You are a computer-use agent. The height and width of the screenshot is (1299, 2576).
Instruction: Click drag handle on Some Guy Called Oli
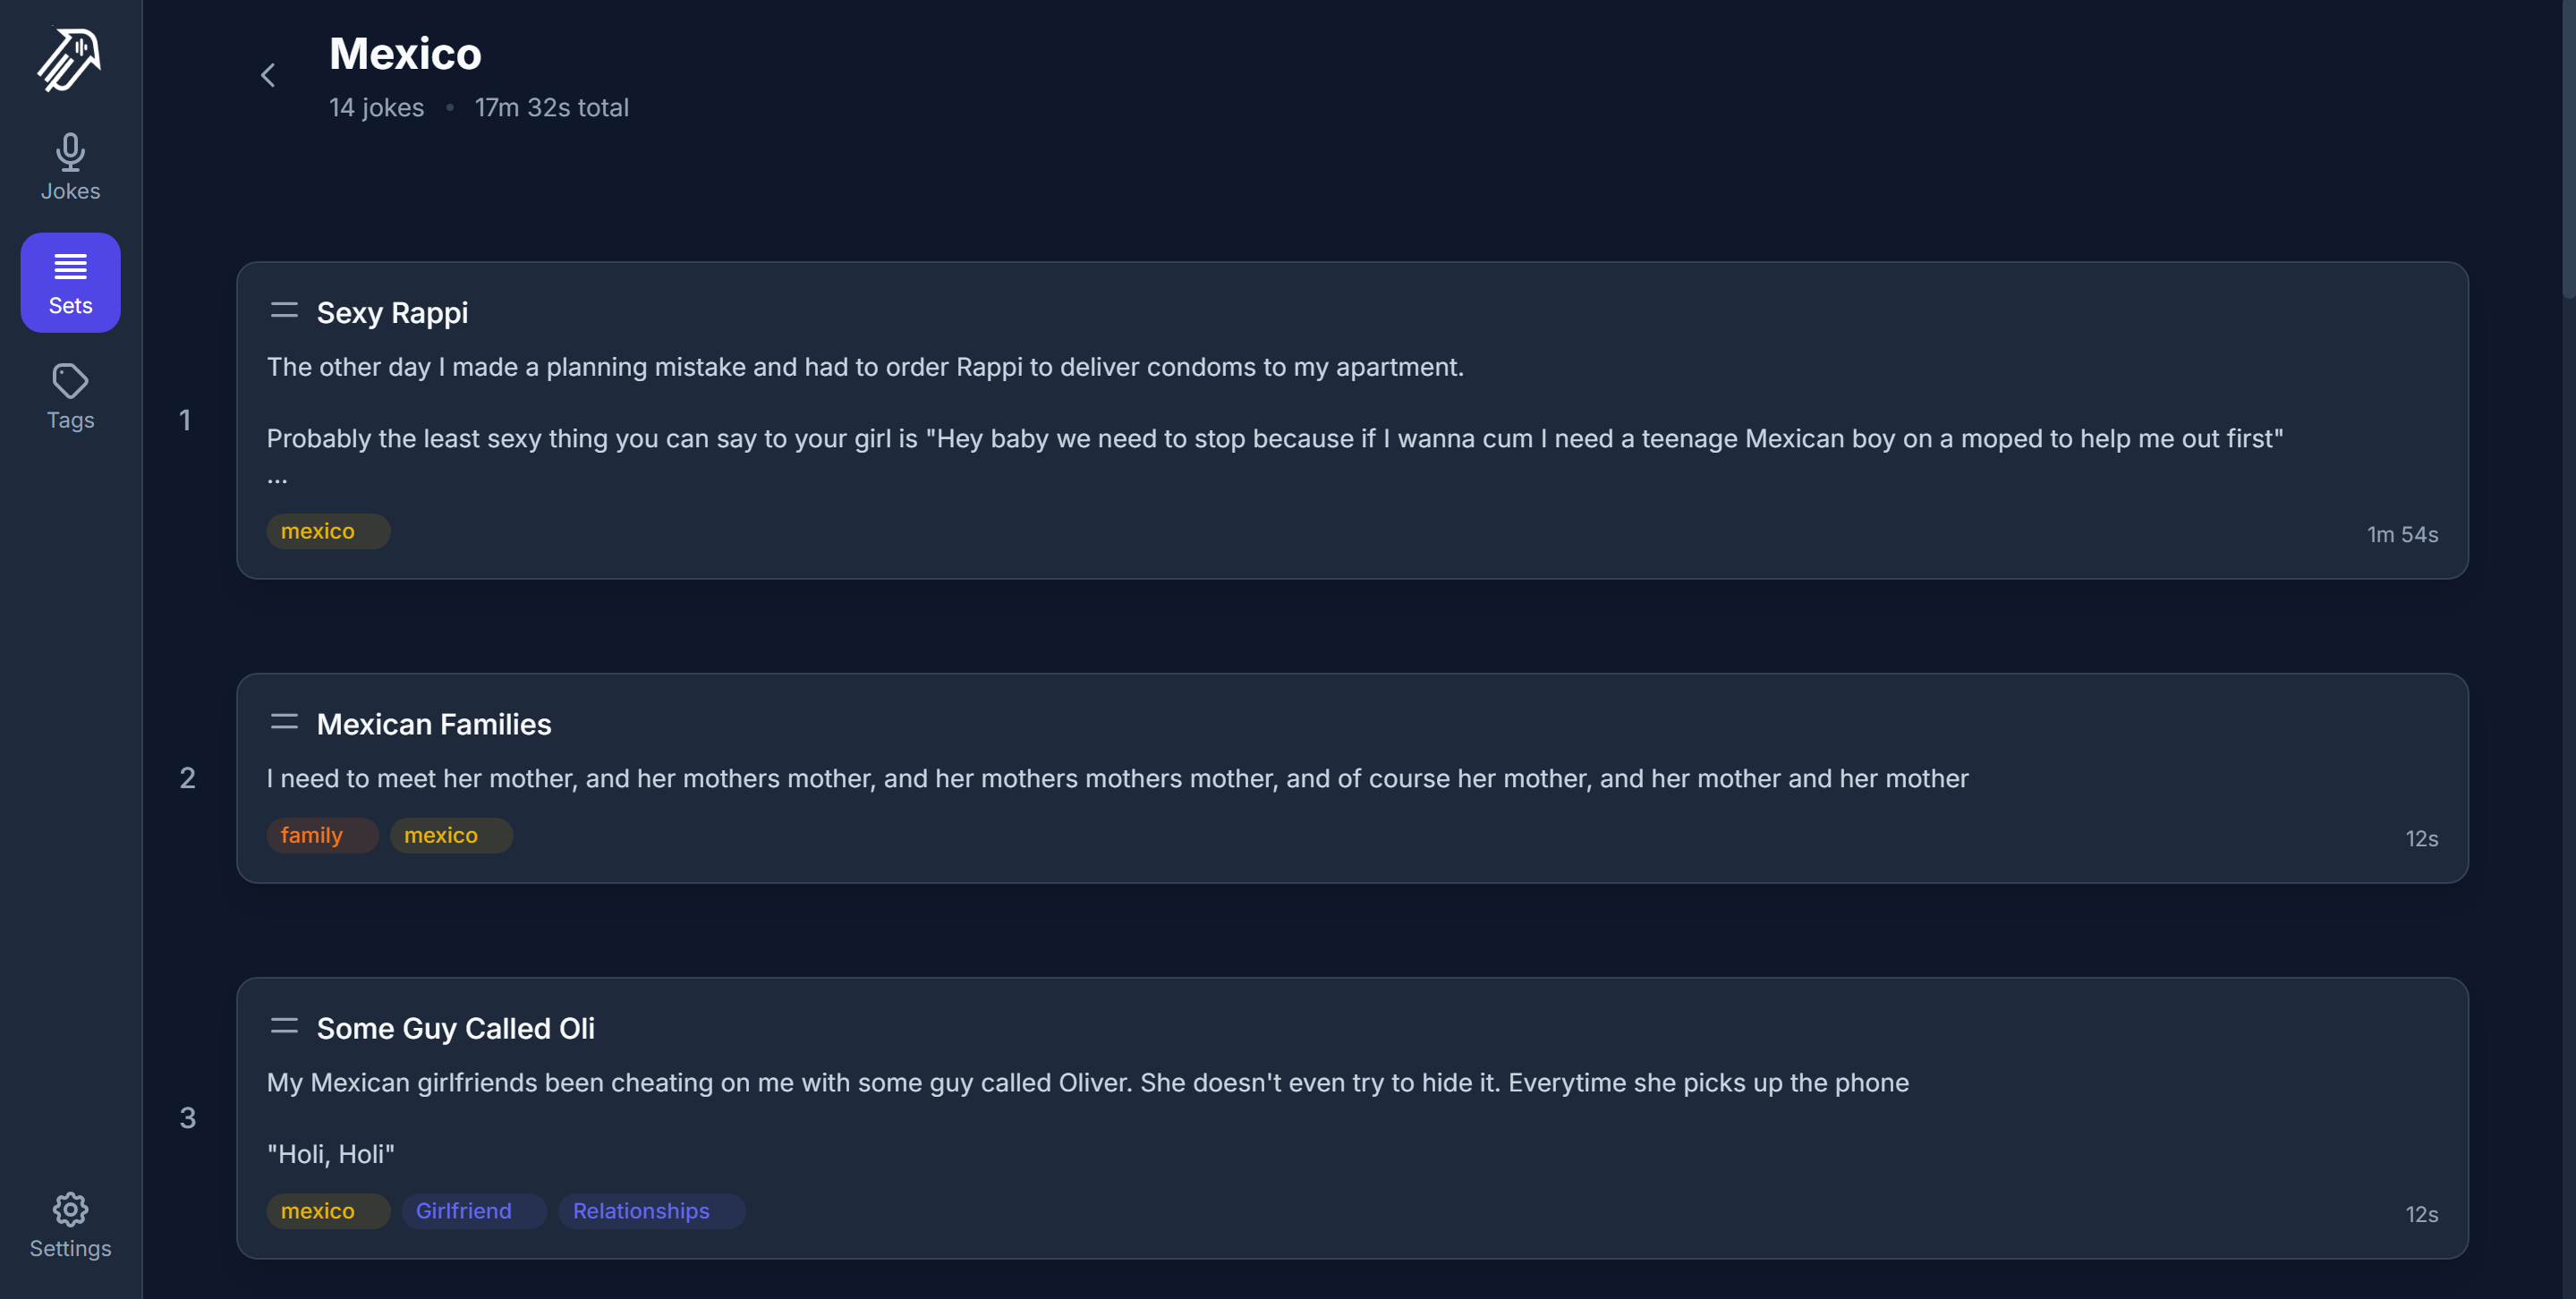point(284,1026)
